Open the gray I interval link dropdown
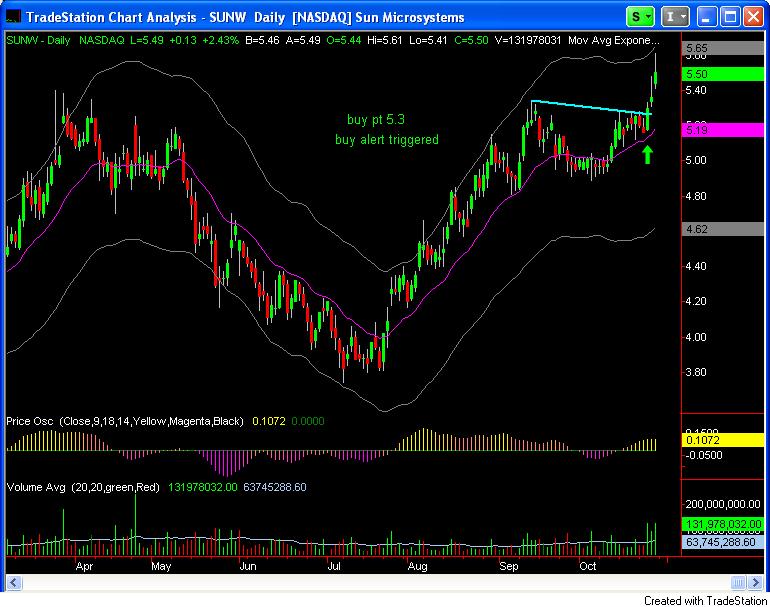Image resolution: width=770 pixels, height=607 pixels. (x=675, y=17)
